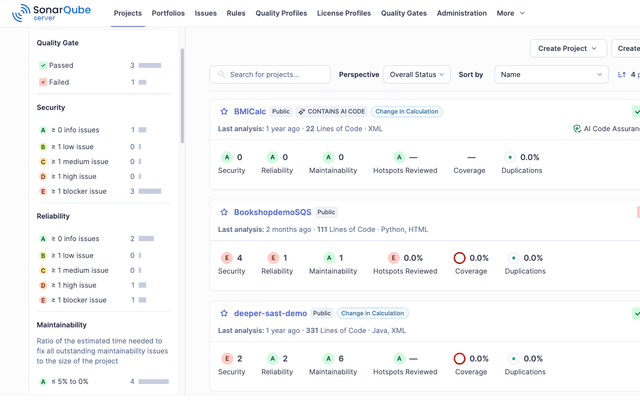Toggle the sort order direction icon
The height and width of the screenshot is (400, 640).
pos(621,75)
